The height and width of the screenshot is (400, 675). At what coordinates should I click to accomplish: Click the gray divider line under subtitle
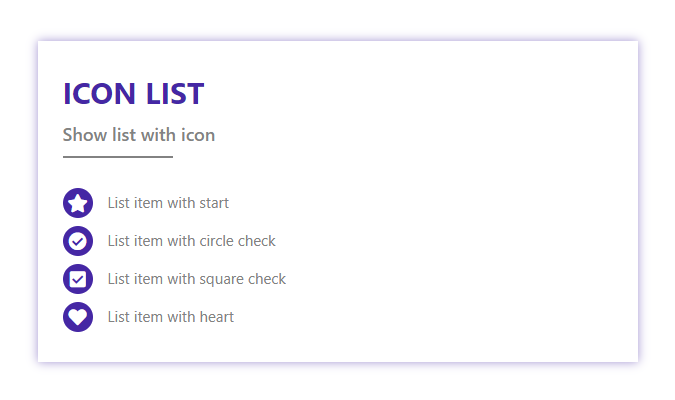[x=118, y=157]
